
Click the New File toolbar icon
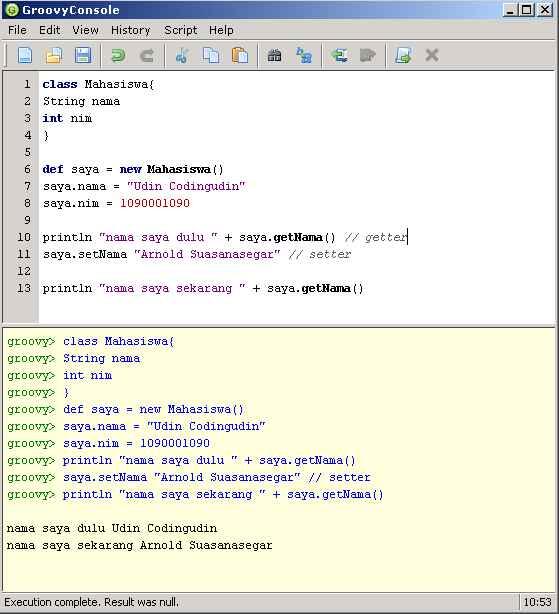pos(25,55)
